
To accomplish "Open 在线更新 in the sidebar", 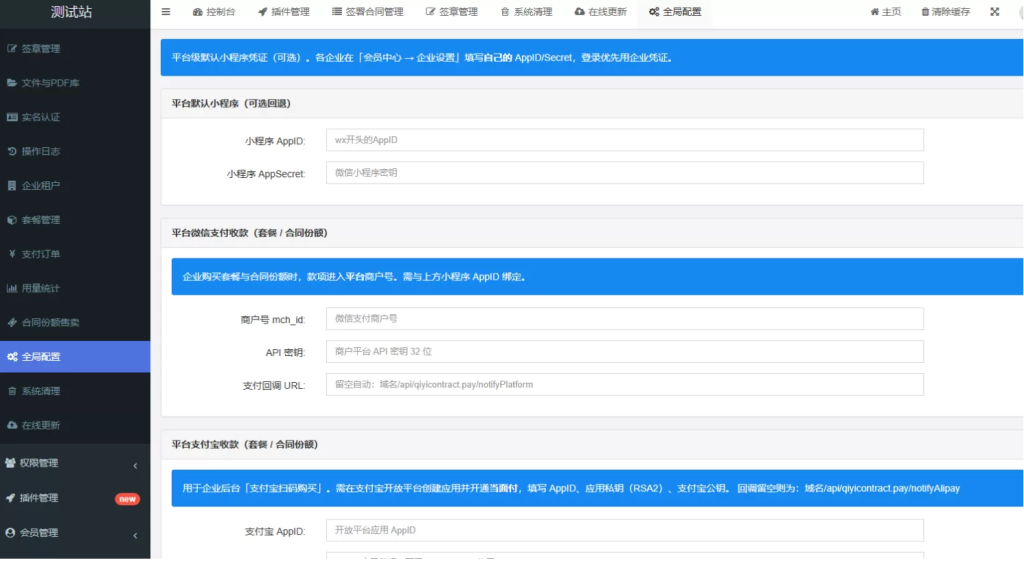I will point(75,425).
